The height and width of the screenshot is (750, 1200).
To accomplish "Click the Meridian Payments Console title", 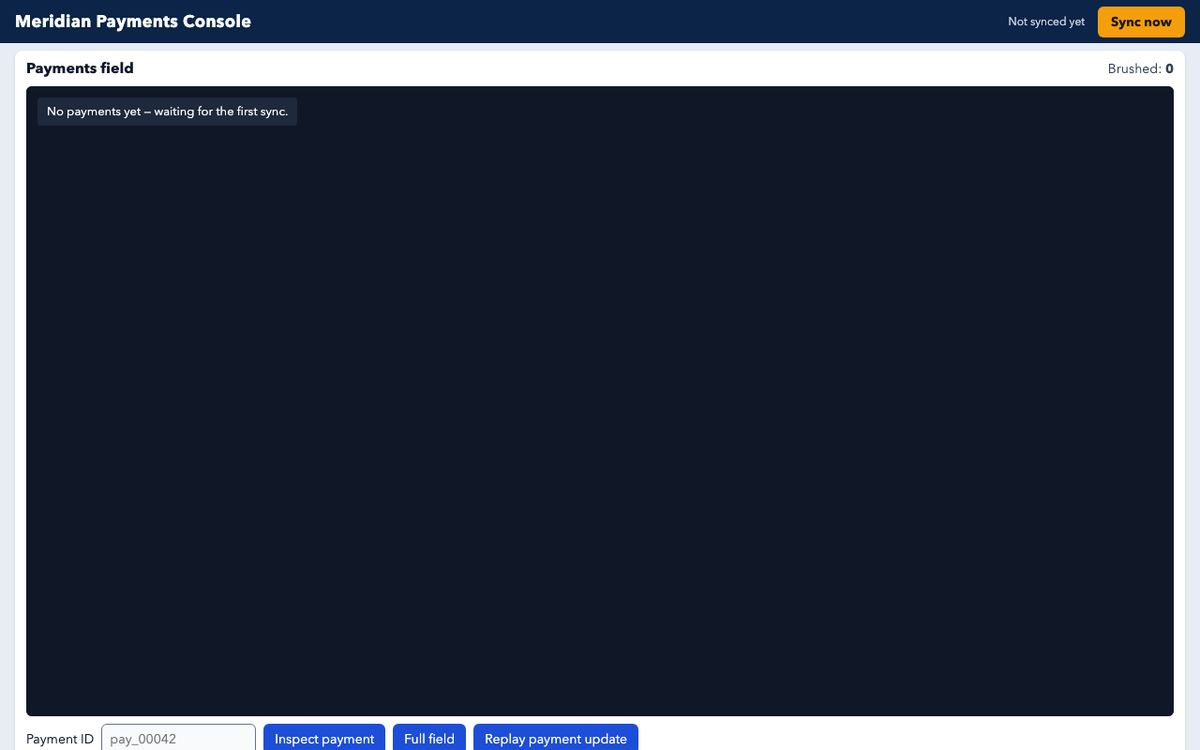I will [133, 22].
